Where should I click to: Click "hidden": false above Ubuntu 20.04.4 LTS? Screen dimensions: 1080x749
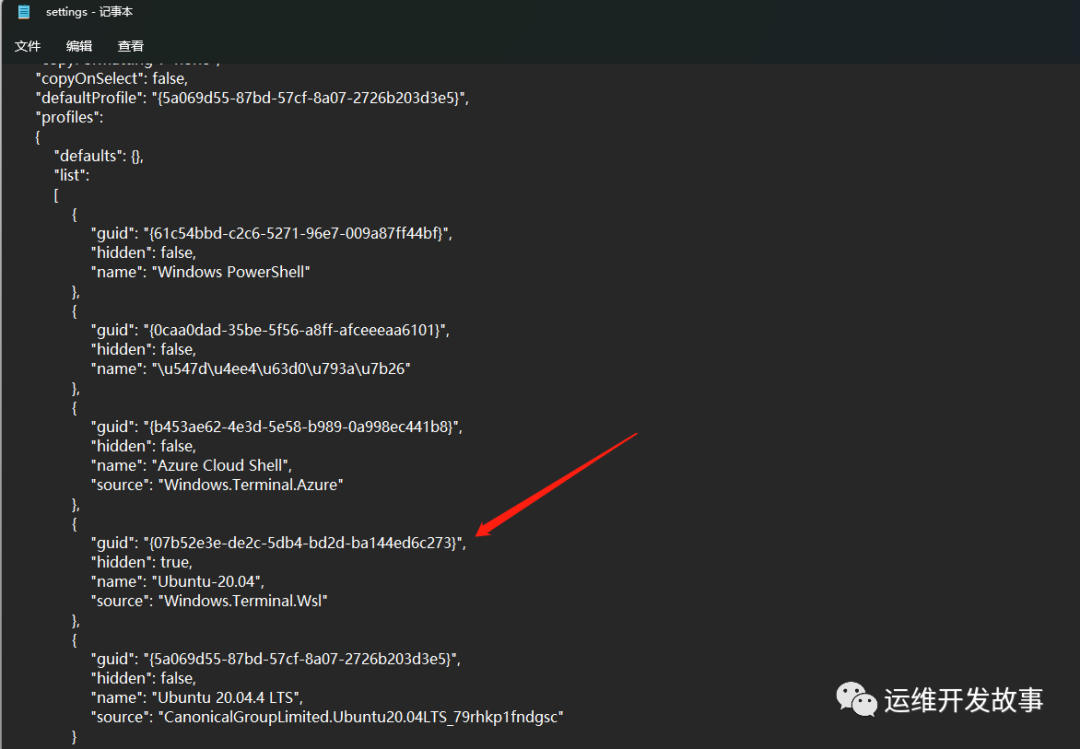(x=143, y=678)
